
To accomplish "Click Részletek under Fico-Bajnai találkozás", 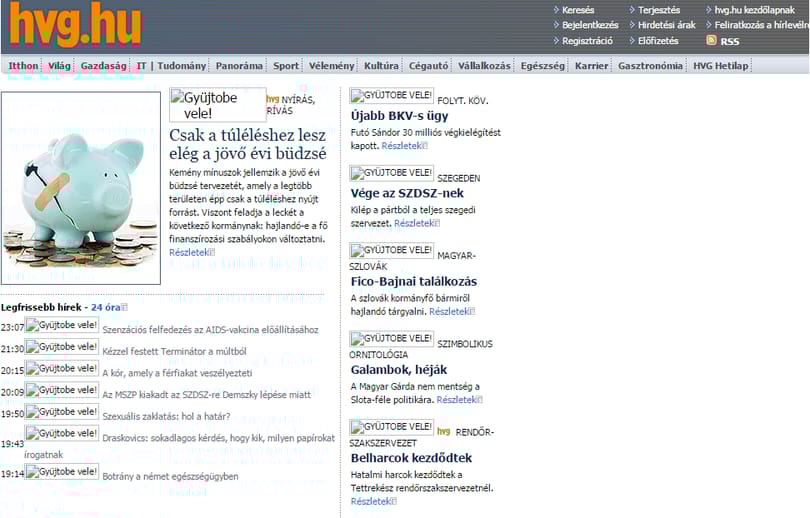I will 449,311.
